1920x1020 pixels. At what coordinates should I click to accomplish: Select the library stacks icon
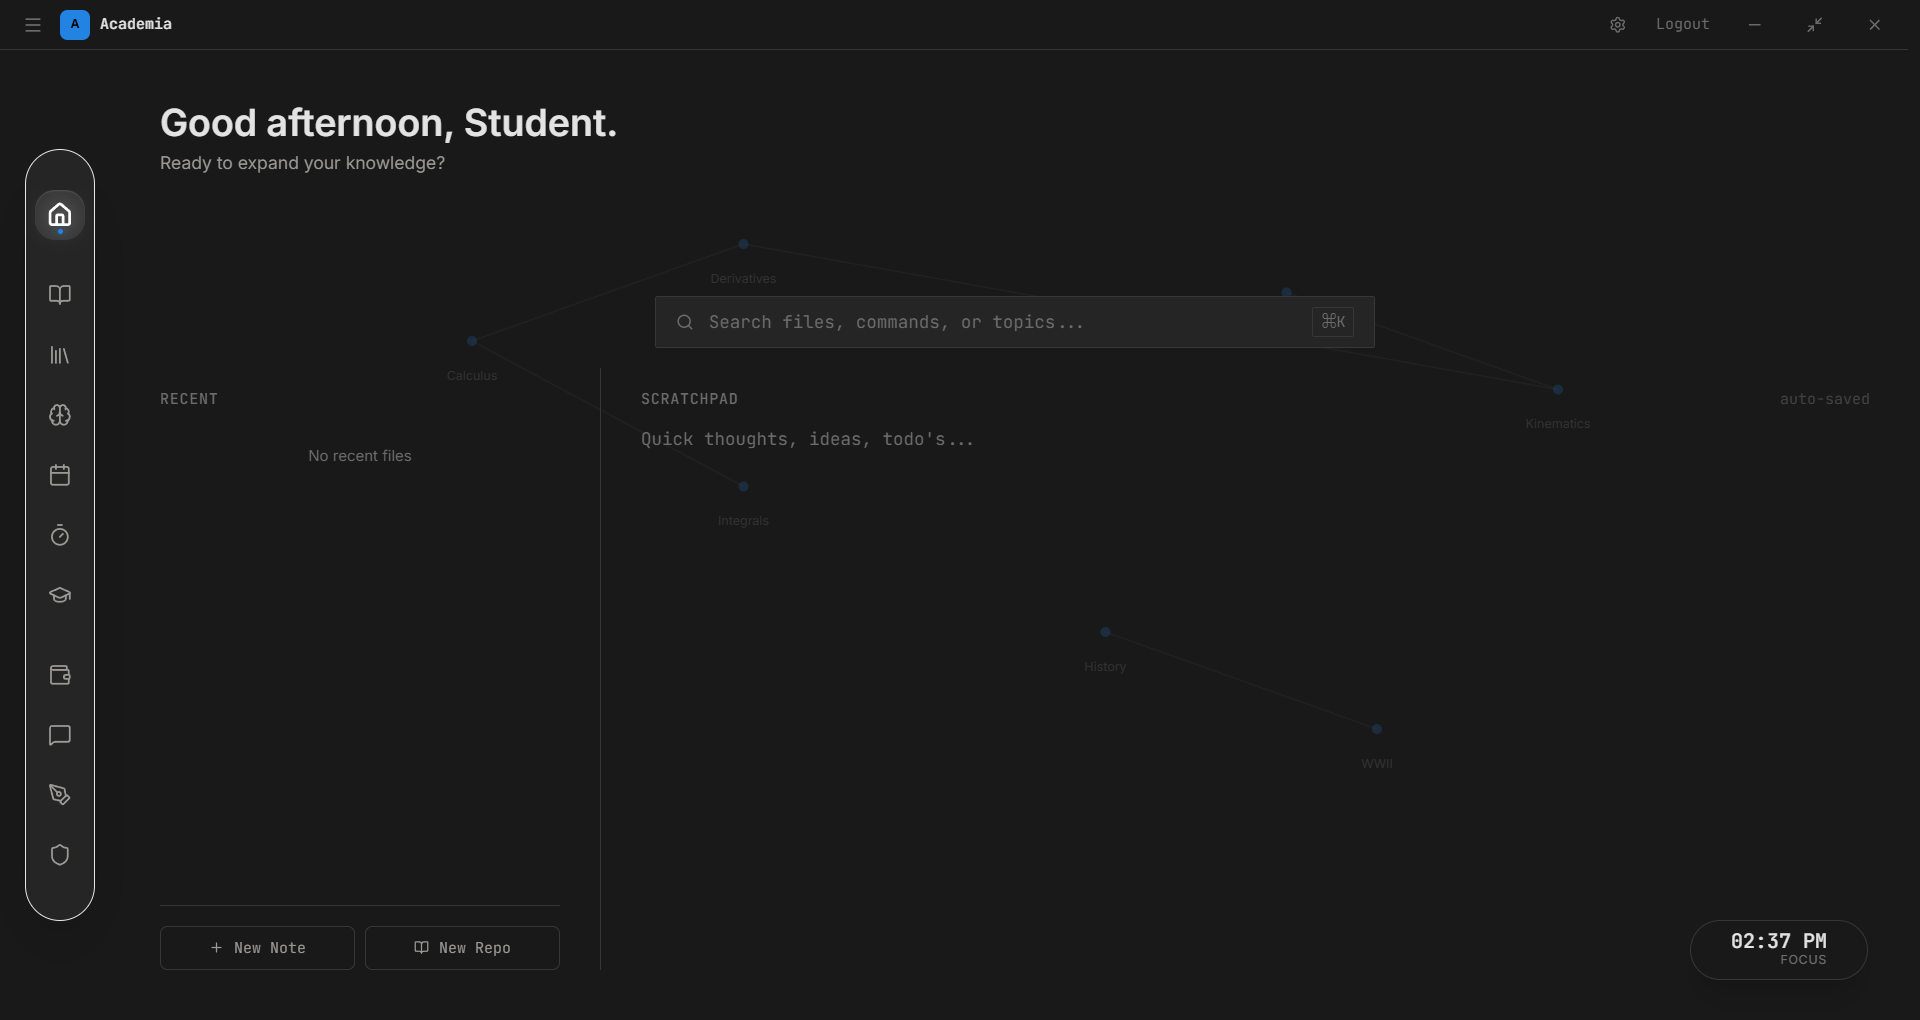pyautogui.click(x=59, y=355)
